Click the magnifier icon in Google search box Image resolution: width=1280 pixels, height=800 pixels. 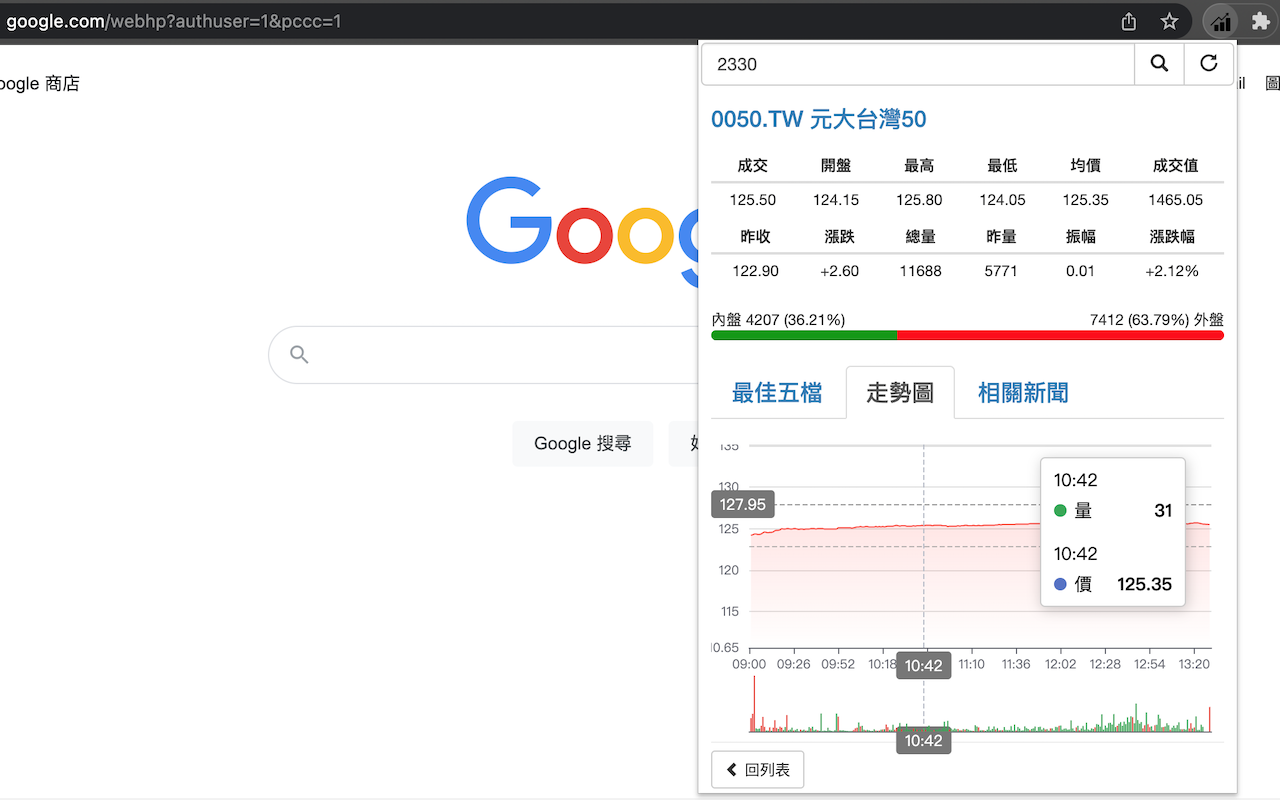click(298, 354)
